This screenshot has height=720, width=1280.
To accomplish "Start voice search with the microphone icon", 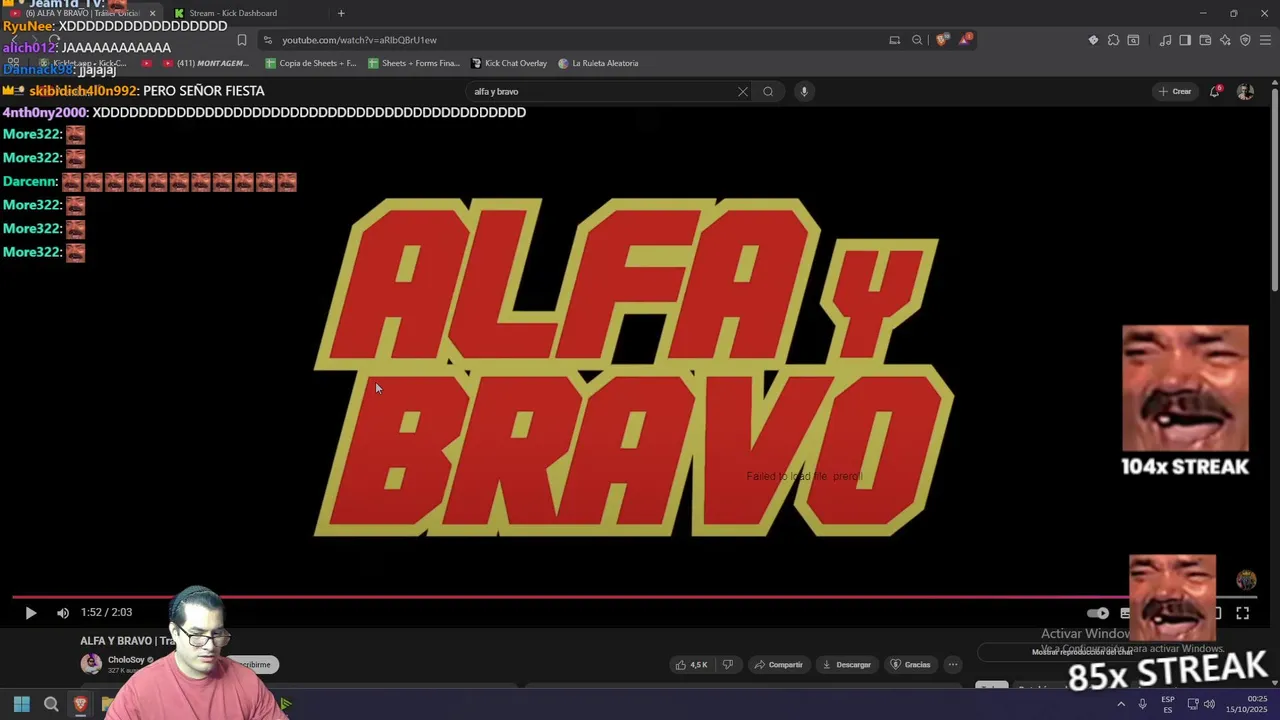I will 803,91.
